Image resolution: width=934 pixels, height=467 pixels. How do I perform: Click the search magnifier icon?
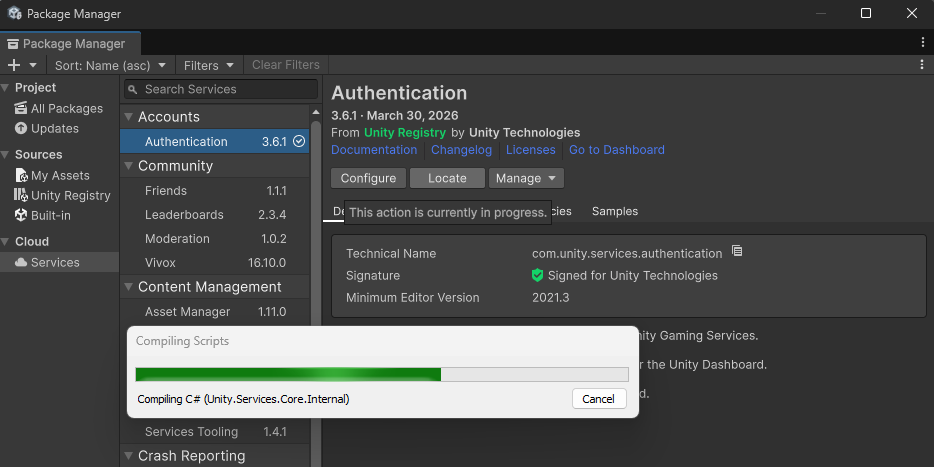[x=133, y=89]
